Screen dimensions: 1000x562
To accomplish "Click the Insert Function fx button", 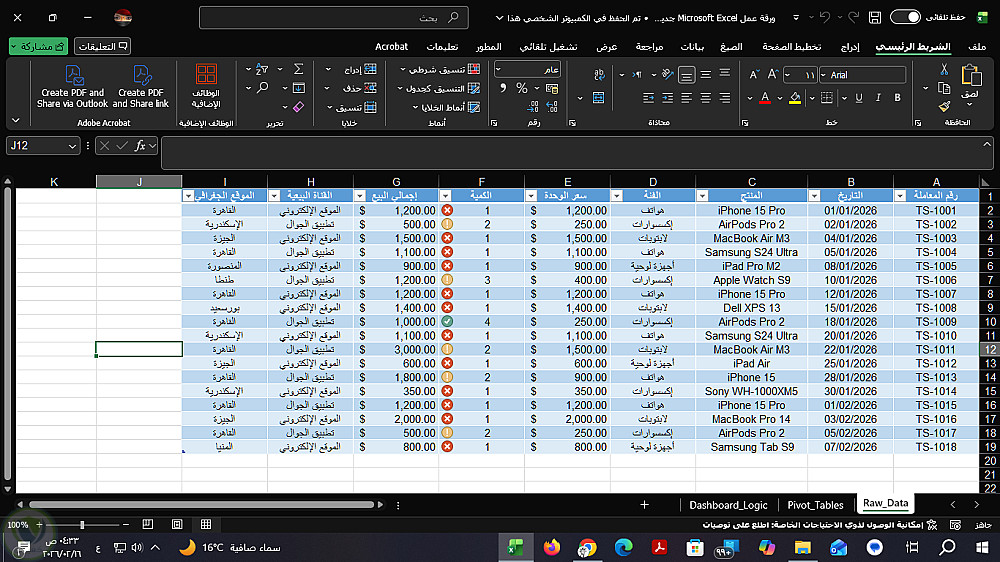I will (x=140, y=146).
